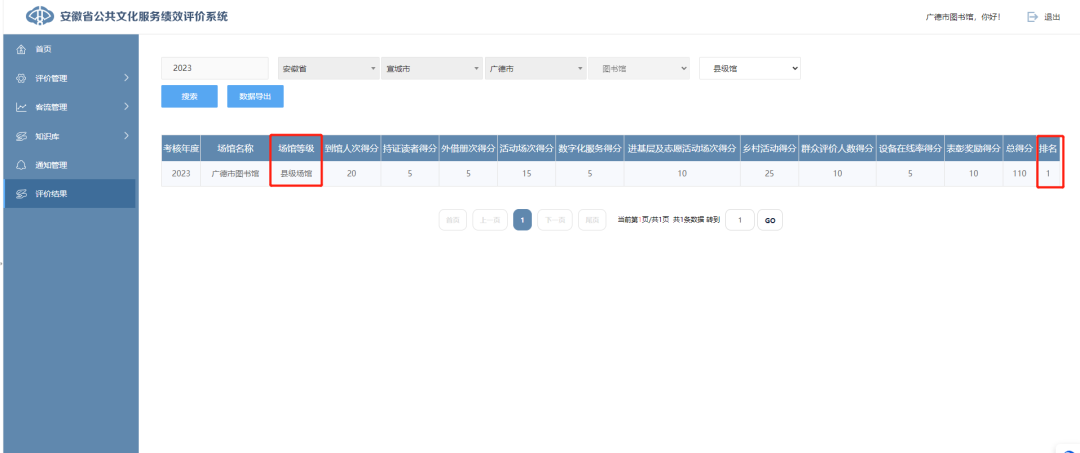Click the 活动场次得分 column header
This screenshot has height=453, width=1080.
526,148
